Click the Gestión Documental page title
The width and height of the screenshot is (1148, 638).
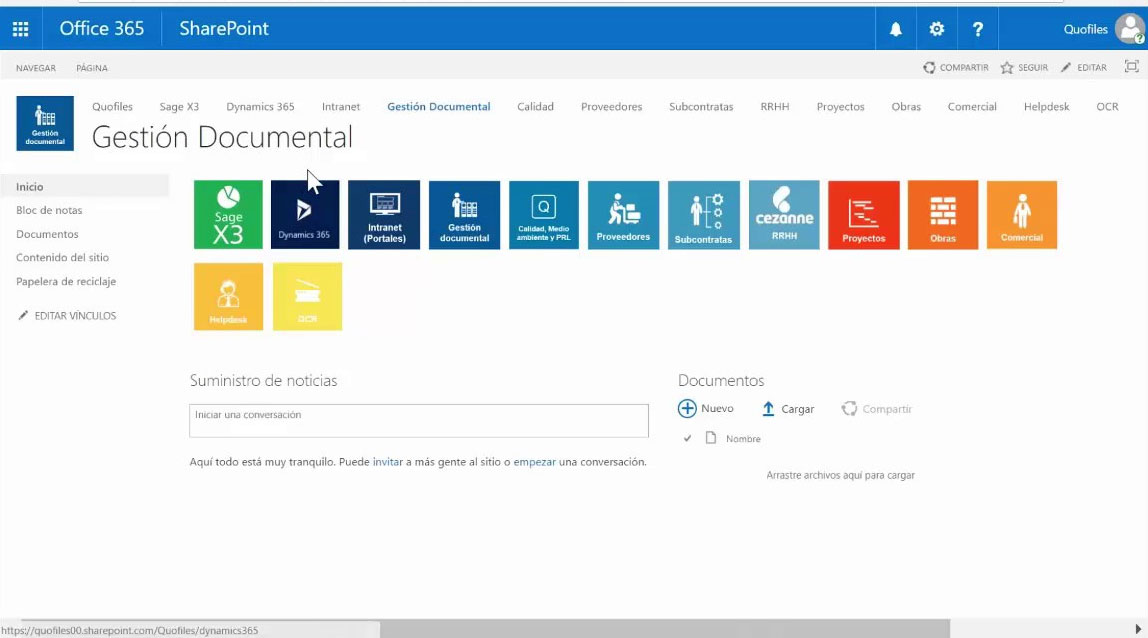tap(222, 137)
